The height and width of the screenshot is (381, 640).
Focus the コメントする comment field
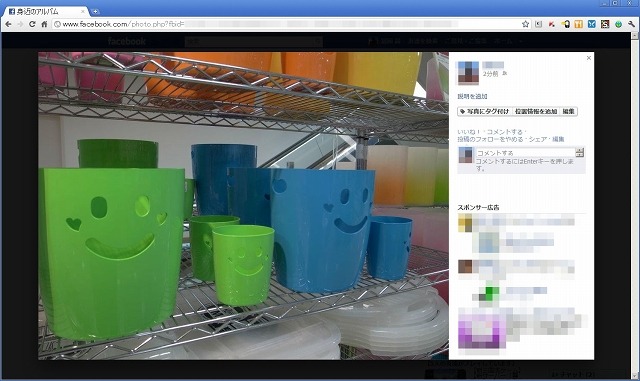click(x=526, y=153)
